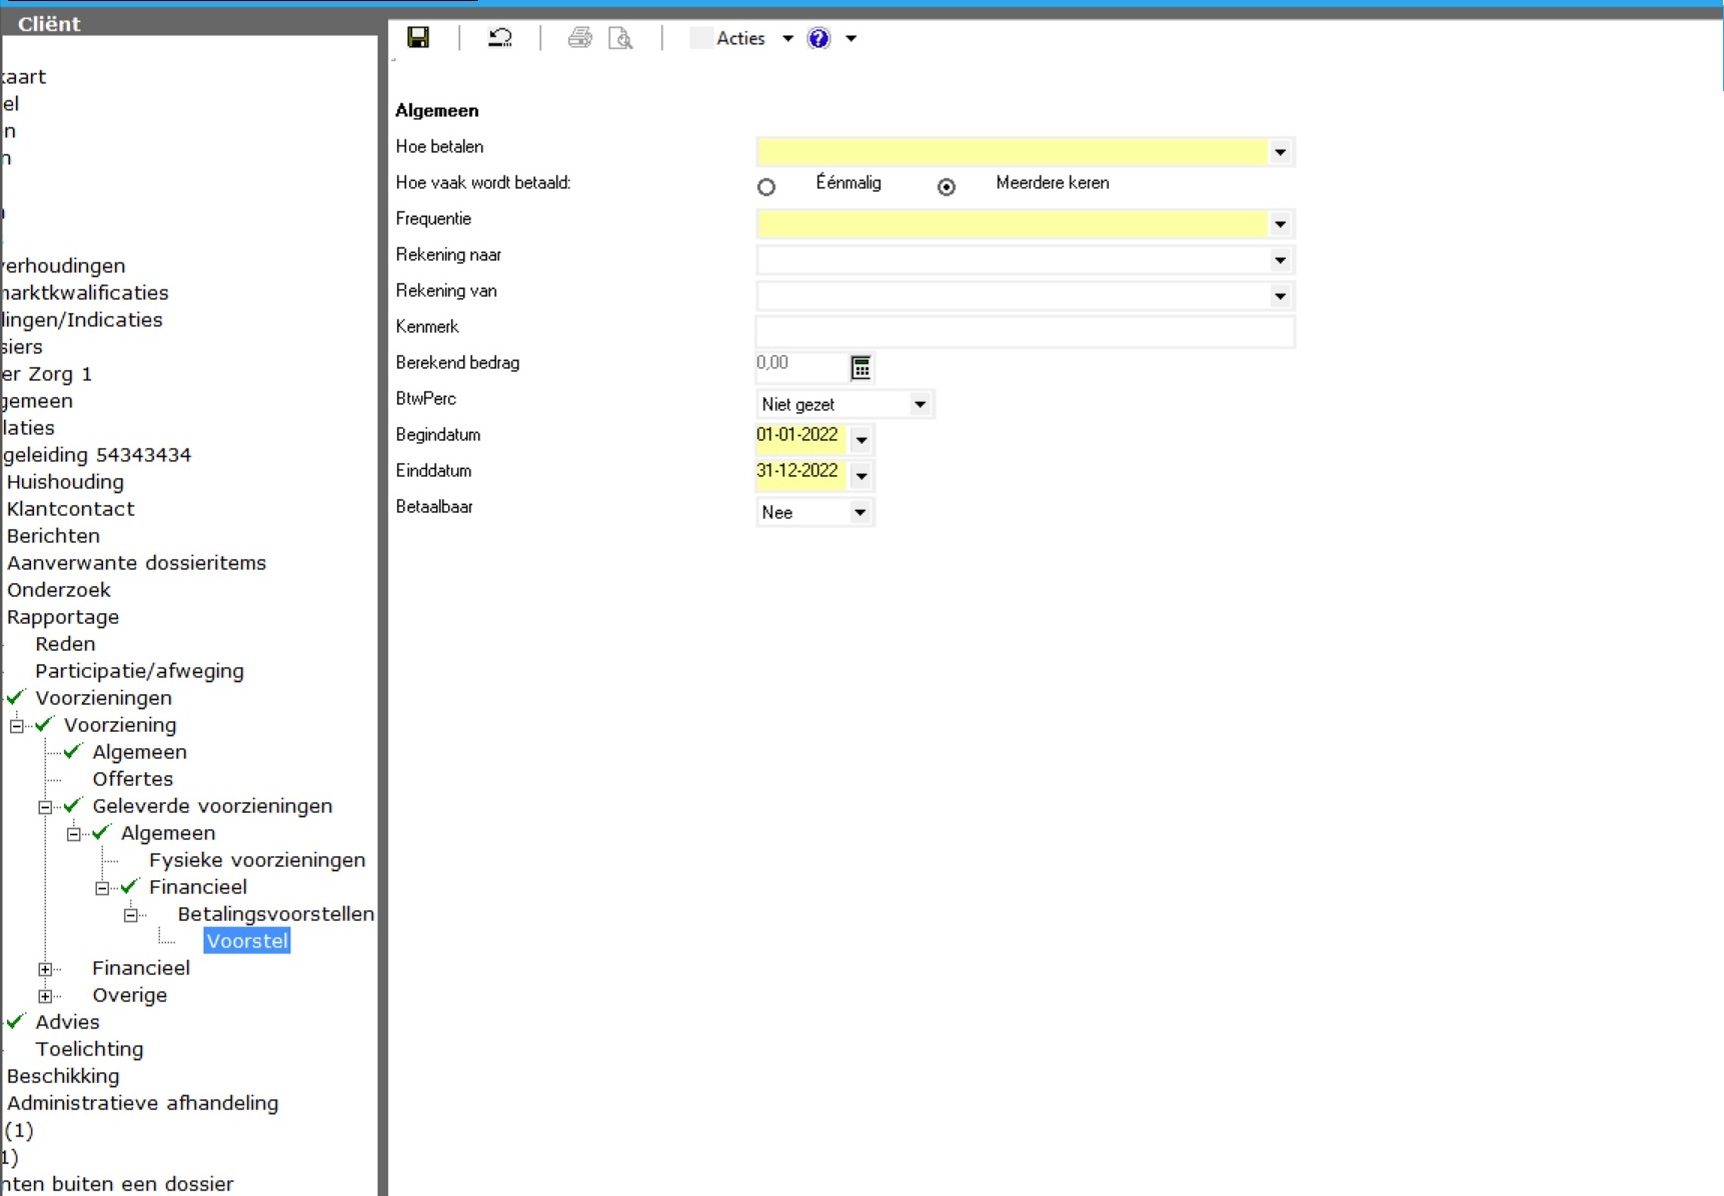
Task: Click the blue Help question mark icon
Action: (819, 38)
